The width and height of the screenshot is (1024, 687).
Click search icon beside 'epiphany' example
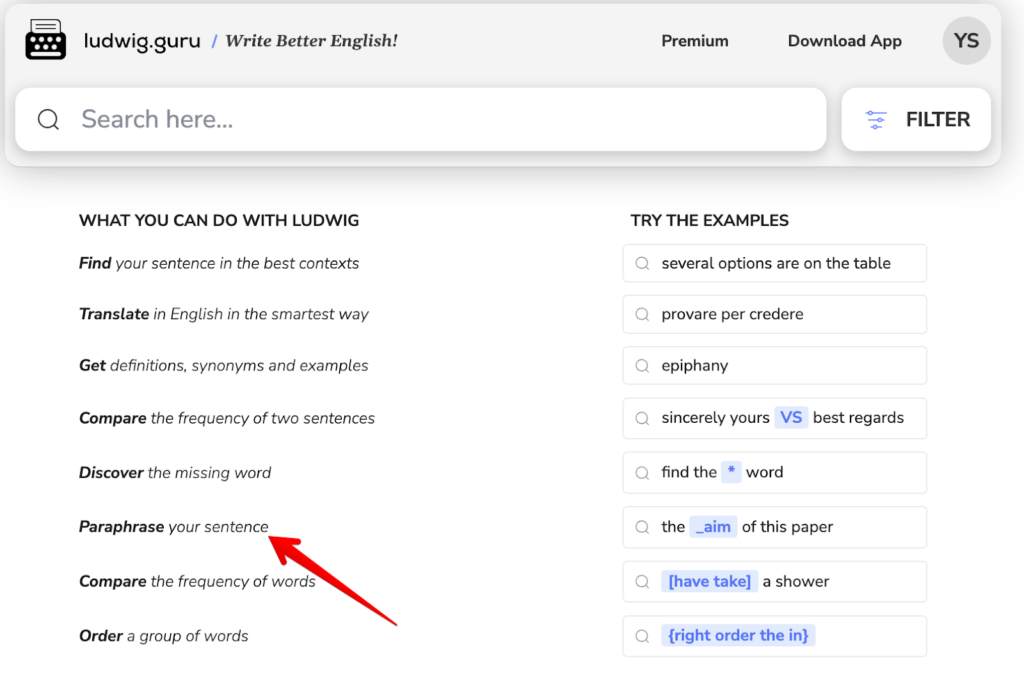(x=643, y=366)
